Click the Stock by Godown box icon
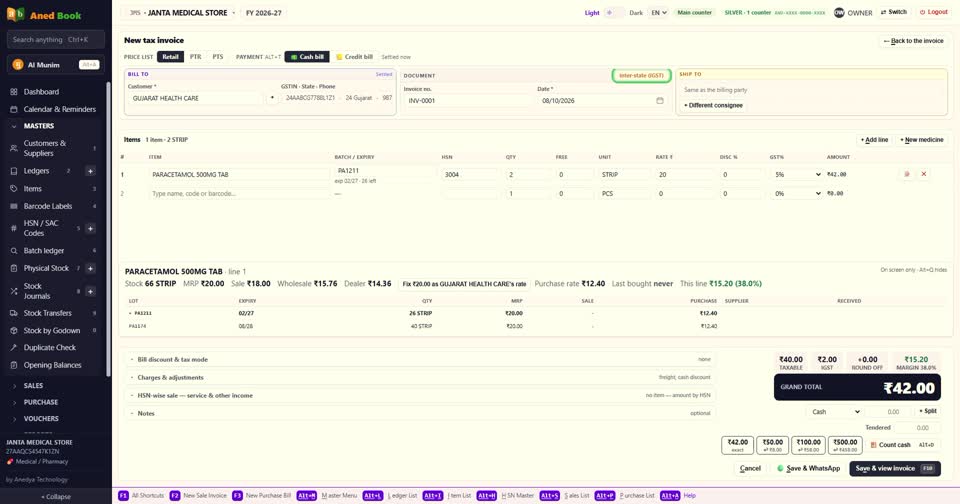Screen dimensions: 960x504 [13, 331]
